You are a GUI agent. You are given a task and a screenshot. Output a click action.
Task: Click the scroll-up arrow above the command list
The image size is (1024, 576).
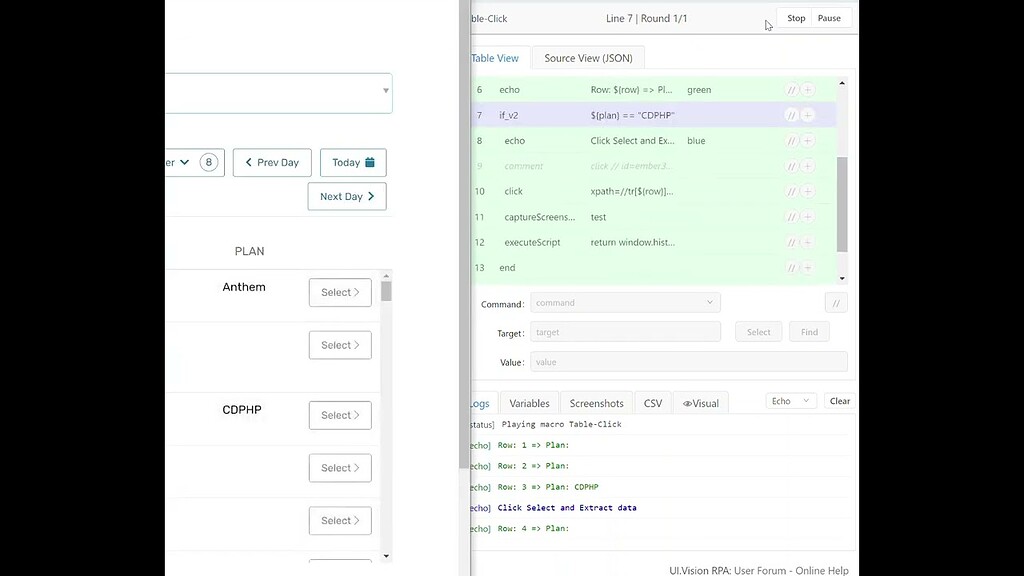click(x=841, y=83)
